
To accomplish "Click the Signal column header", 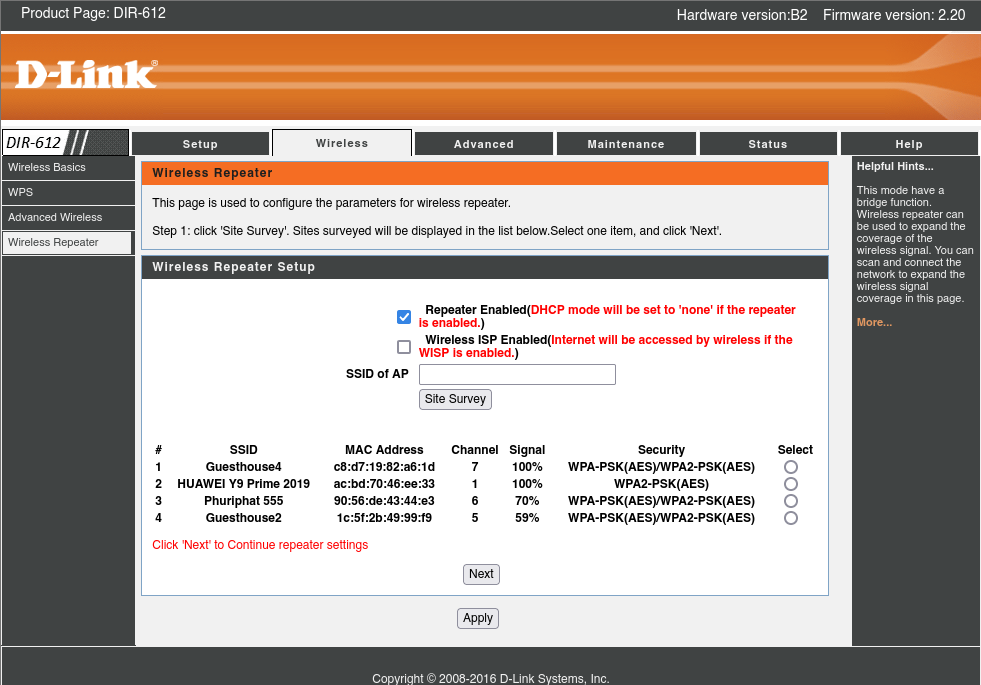I will (527, 450).
